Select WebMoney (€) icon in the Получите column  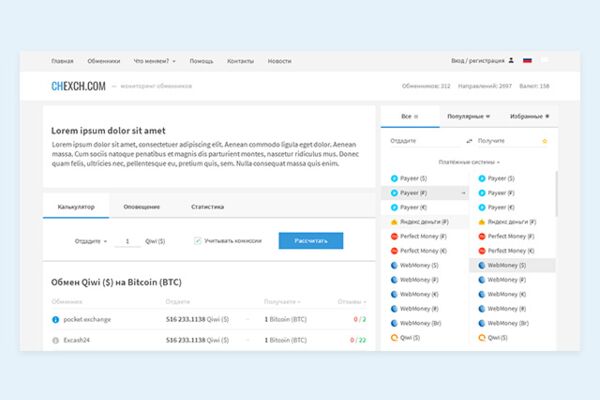(x=482, y=294)
